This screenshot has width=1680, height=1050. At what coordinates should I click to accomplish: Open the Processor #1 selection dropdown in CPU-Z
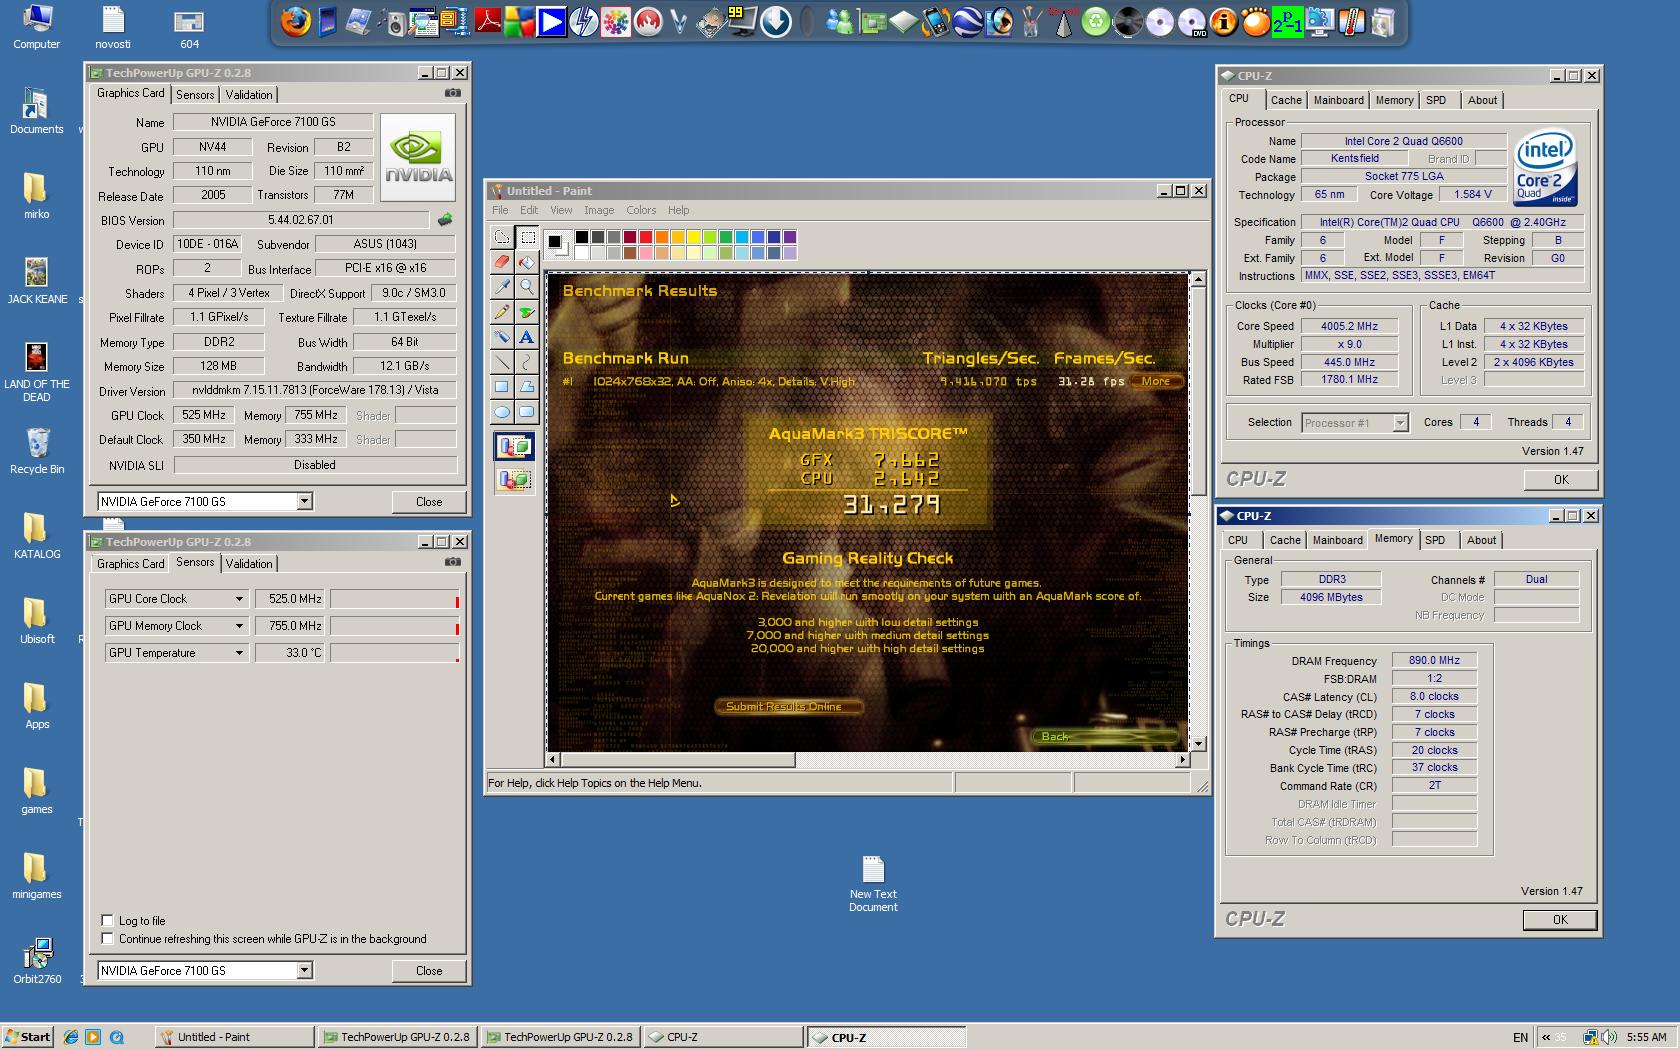pos(1400,423)
